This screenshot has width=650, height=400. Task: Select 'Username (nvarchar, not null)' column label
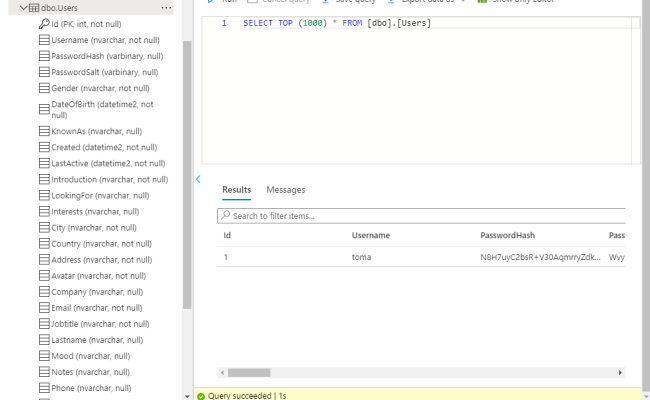(x=105, y=40)
